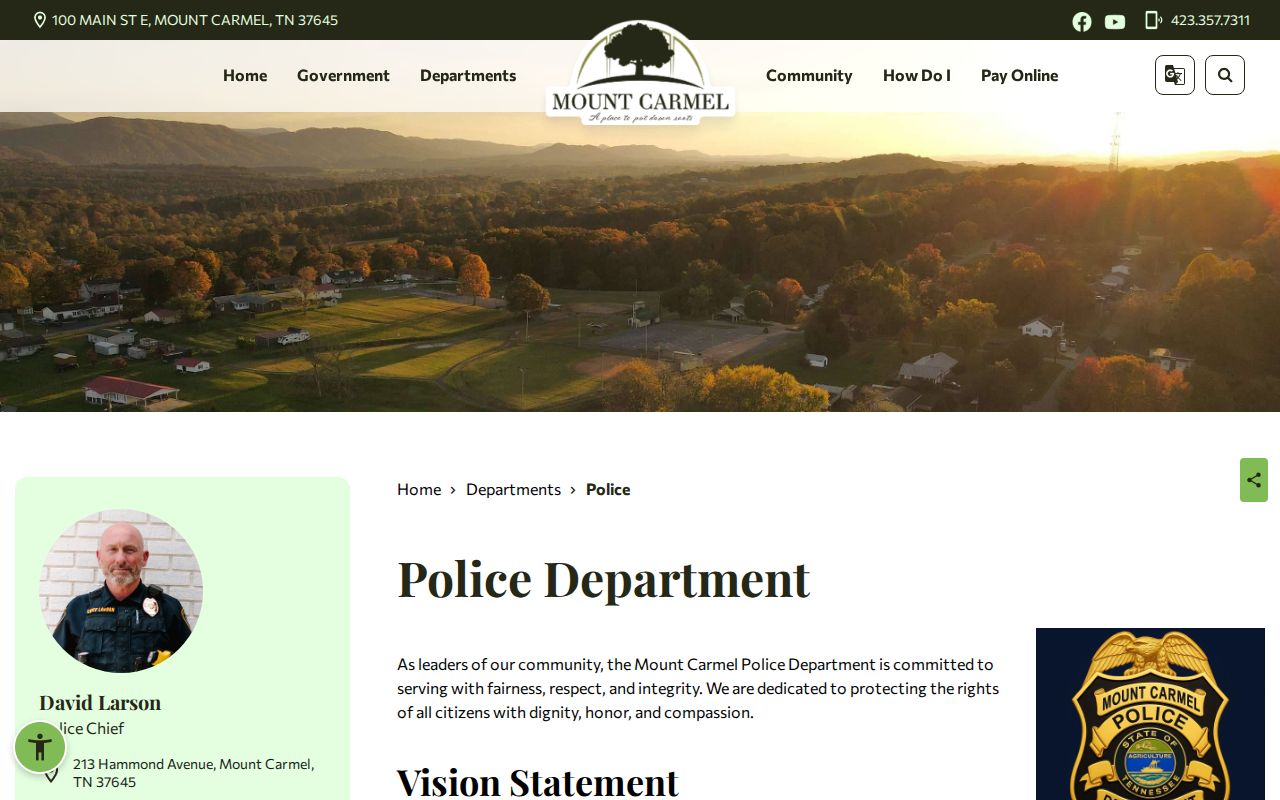
Task: Click the mobile phone icon beside 423.357.7311
Action: coord(1153,20)
